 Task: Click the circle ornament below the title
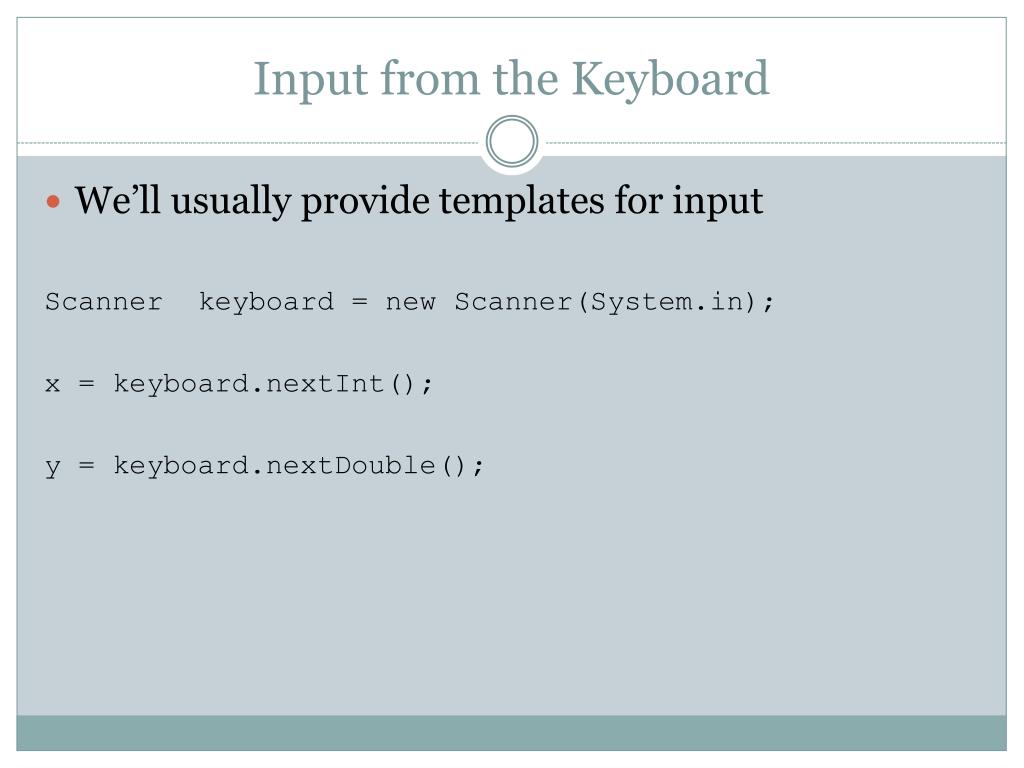(512, 141)
